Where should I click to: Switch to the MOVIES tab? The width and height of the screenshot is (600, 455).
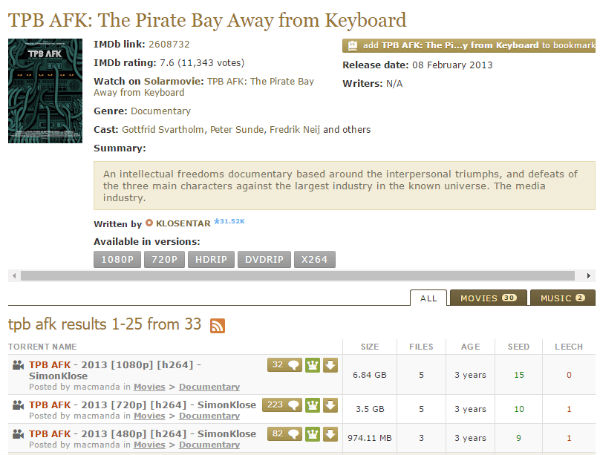coord(487,298)
